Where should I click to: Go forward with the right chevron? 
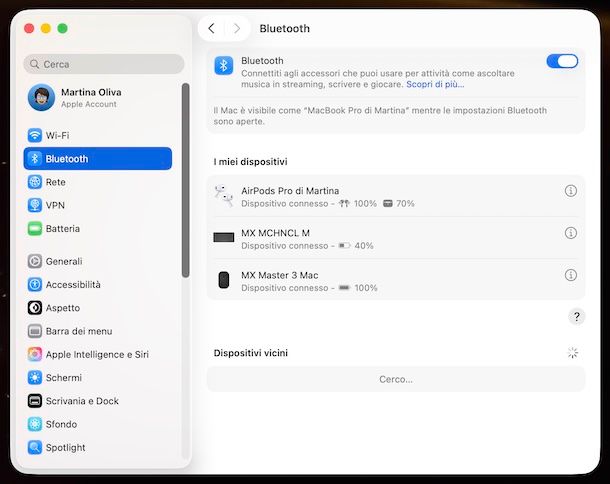point(237,29)
